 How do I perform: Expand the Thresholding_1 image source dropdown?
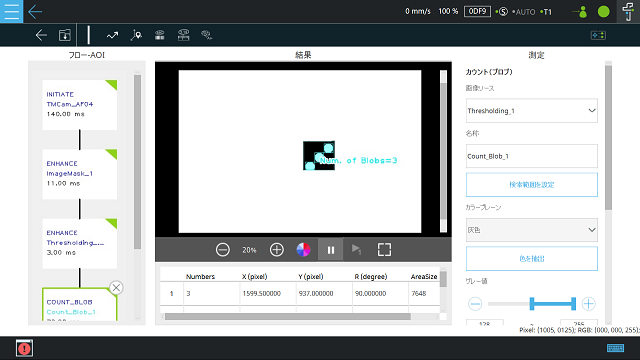pyautogui.click(x=532, y=111)
